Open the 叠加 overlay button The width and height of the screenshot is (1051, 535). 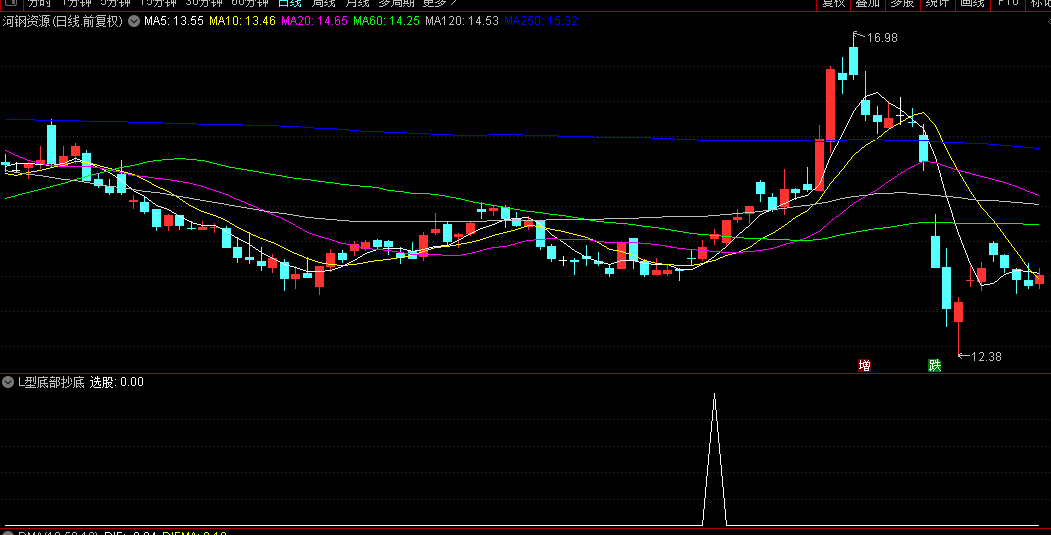[867, 3]
